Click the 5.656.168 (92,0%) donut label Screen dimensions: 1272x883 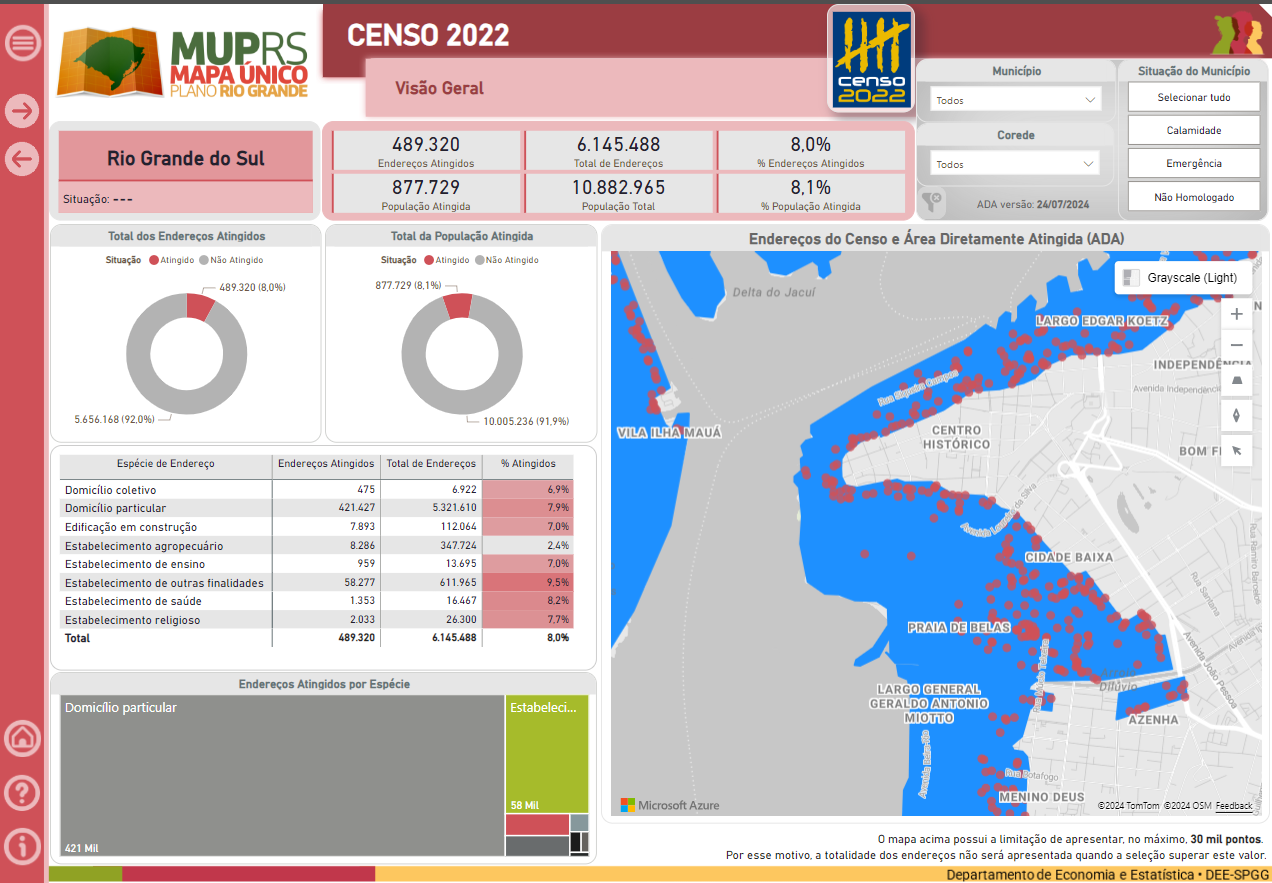115,419
